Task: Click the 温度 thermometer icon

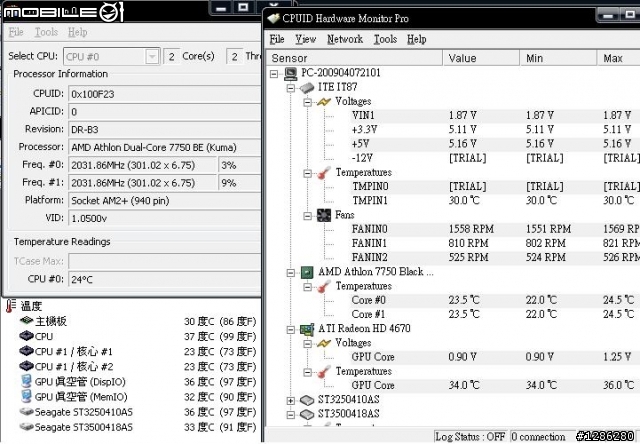Action: (x=11, y=306)
